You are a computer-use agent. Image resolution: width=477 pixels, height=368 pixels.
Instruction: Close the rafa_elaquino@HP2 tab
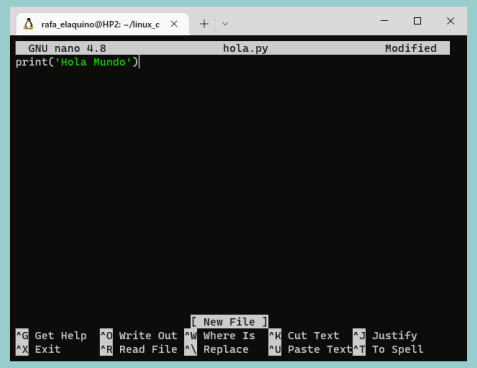point(174,24)
